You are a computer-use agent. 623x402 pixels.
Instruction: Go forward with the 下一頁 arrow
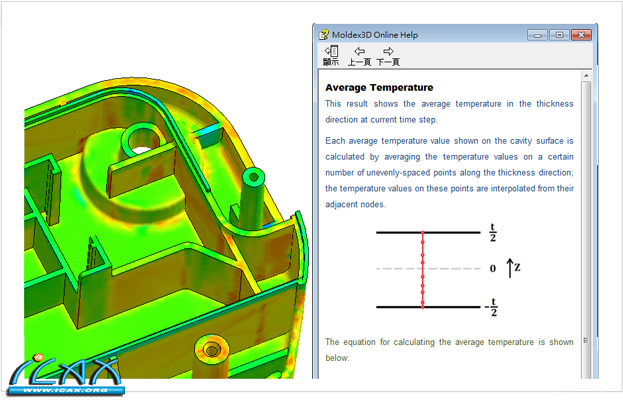(388, 54)
